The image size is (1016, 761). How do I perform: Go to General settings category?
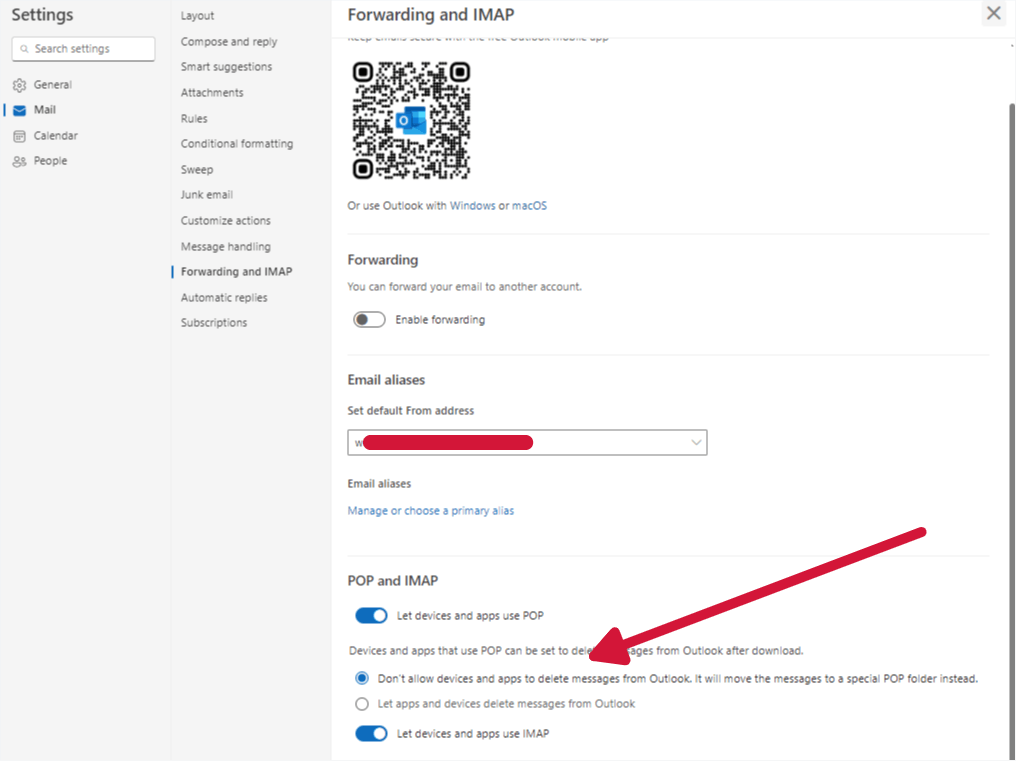click(x=52, y=85)
